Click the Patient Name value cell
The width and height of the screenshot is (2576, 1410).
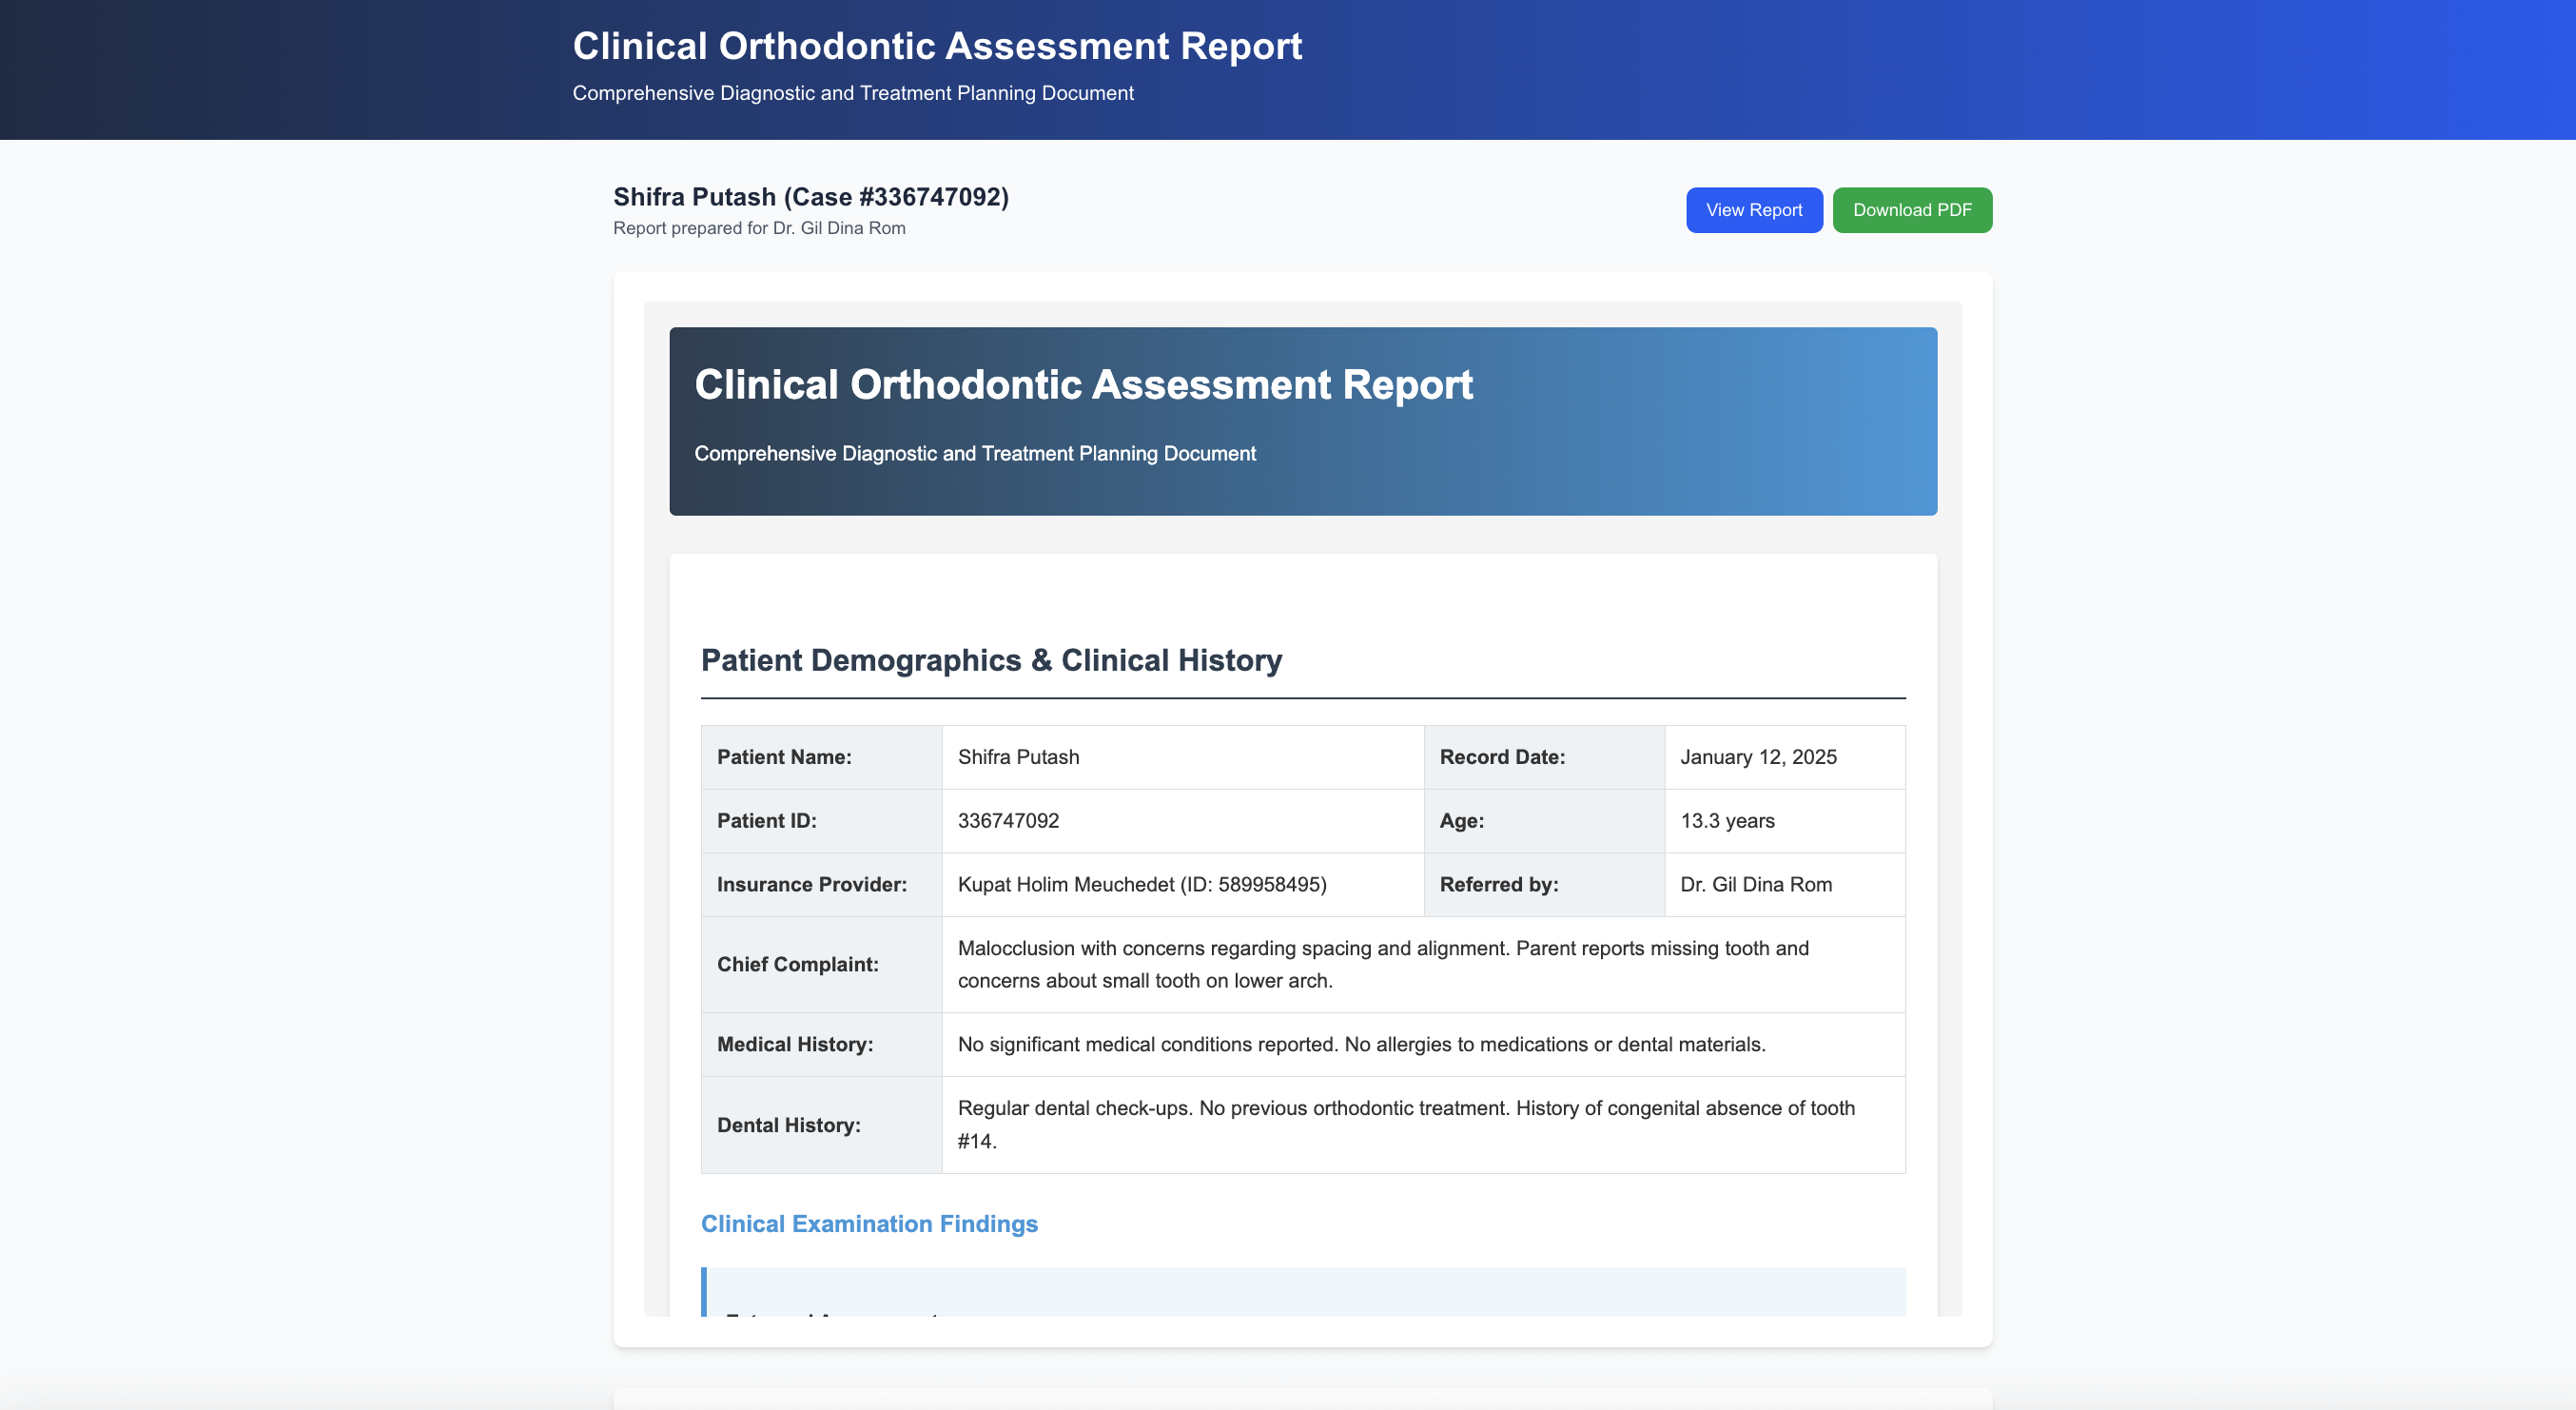coord(1018,757)
